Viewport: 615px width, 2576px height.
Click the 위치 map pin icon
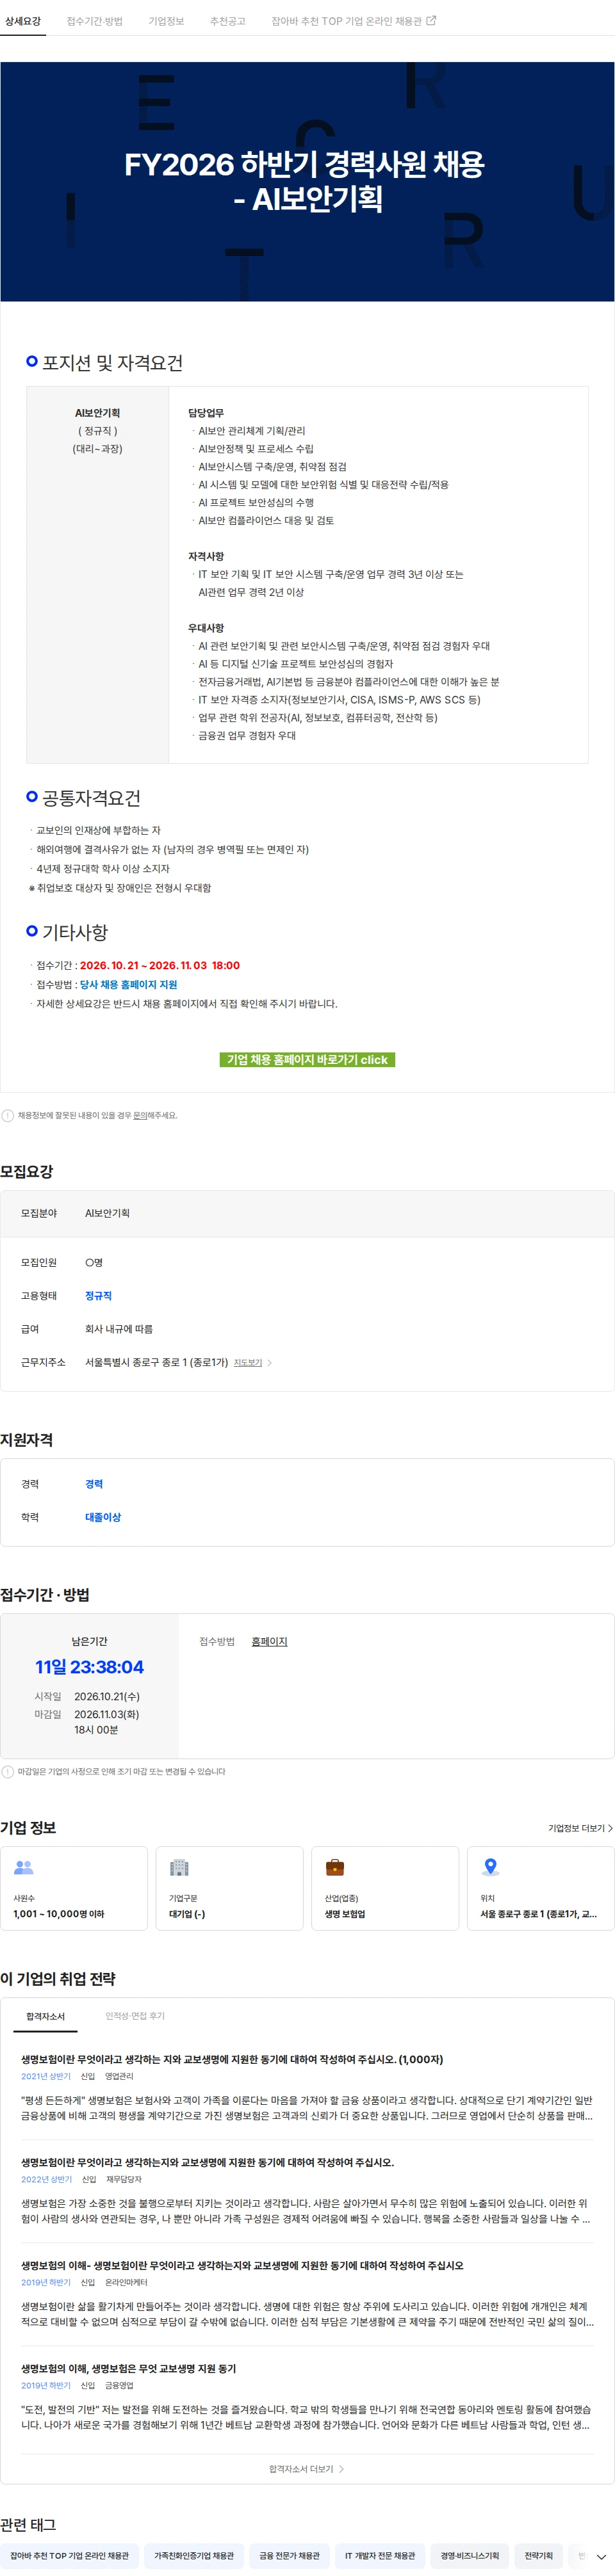click(x=490, y=1866)
